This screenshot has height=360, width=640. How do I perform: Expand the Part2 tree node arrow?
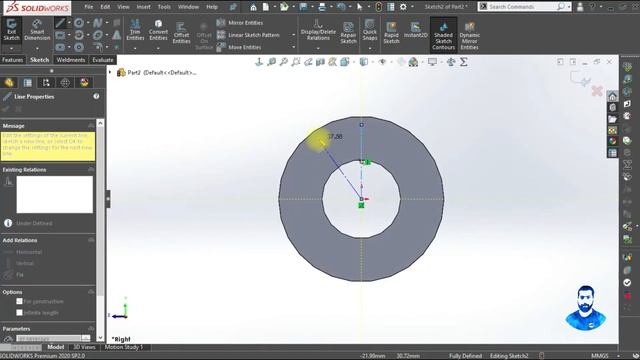pos(110,72)
